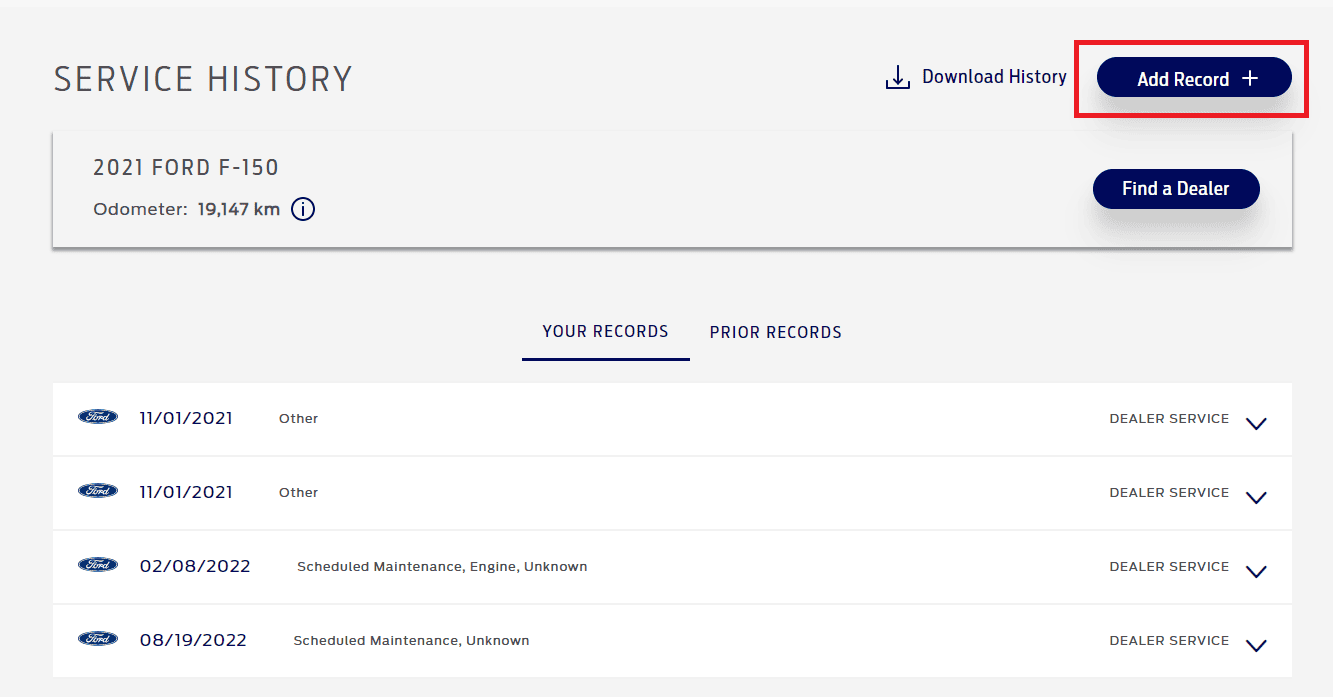Expand the 08/19/2022 service record

pos(1257,645)
